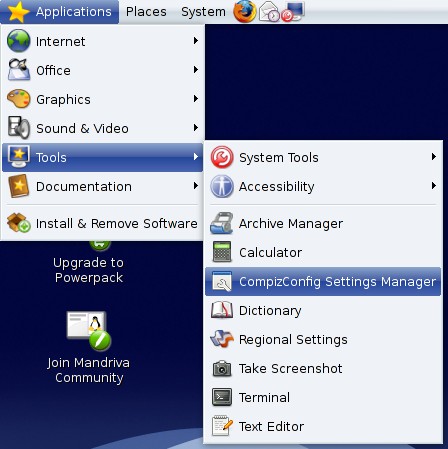Screen dimensions: 448x449
Task: Click the Install & Remove Software box icon
Action: point(19,223)
